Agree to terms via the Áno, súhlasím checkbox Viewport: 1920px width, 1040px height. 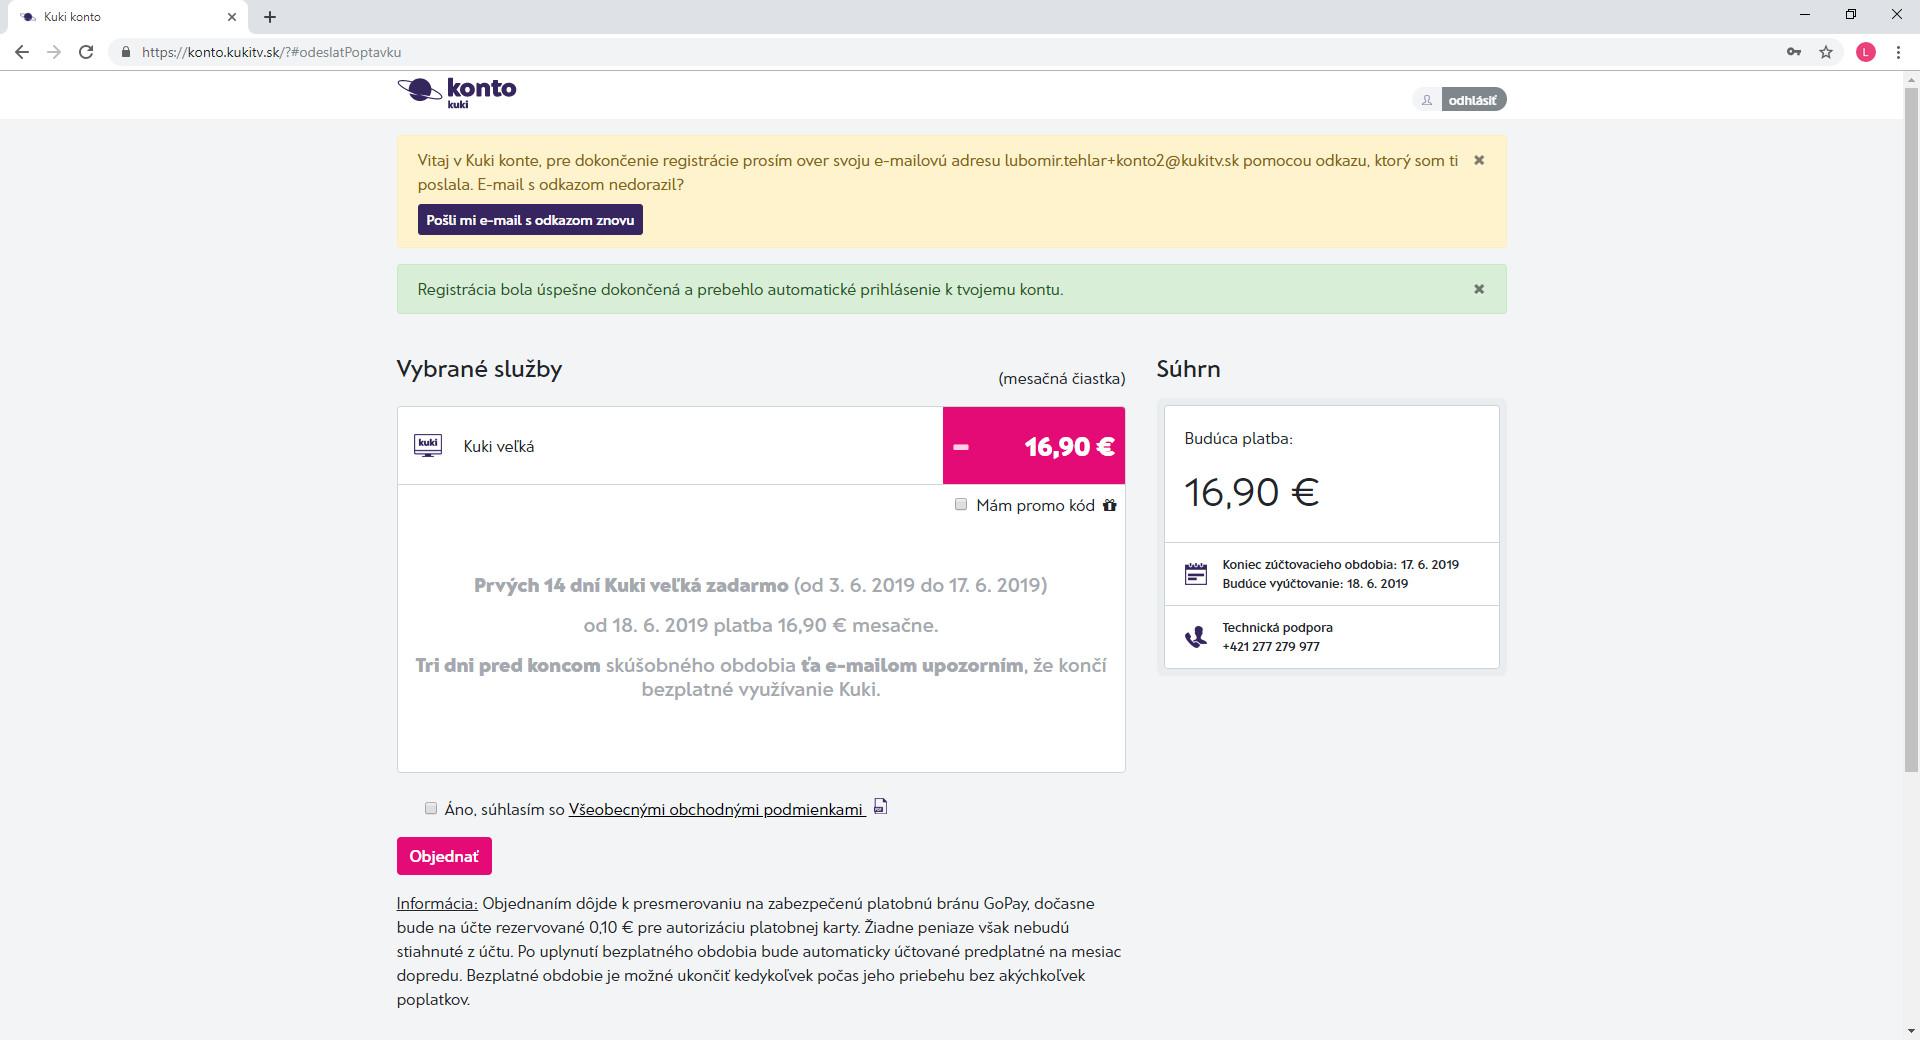(x=431, y=808)
